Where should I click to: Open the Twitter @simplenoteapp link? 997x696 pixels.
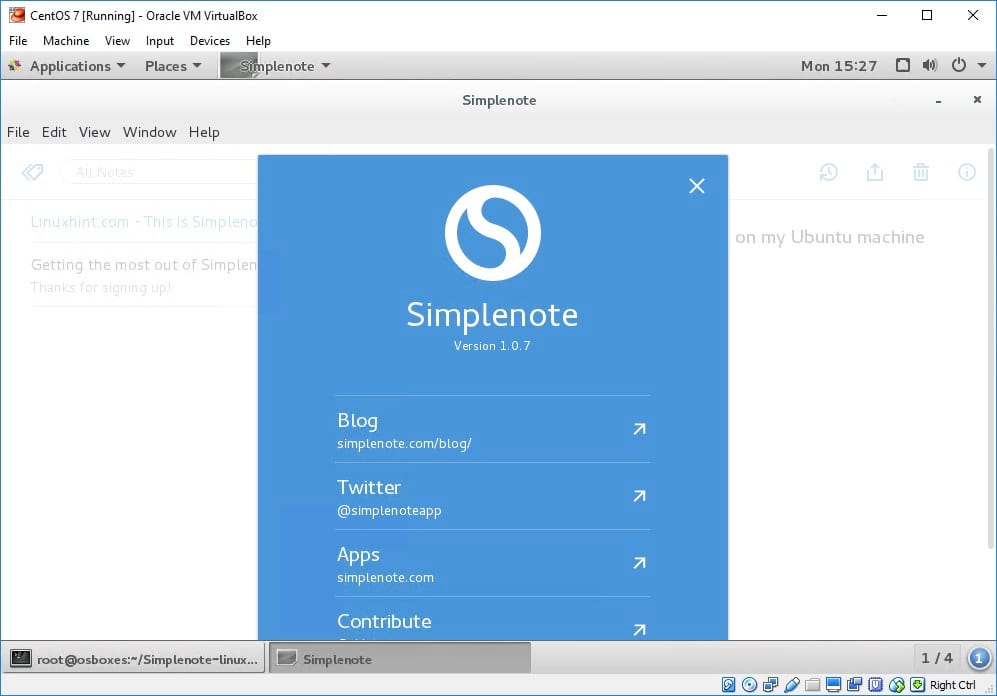coord(493,496)
